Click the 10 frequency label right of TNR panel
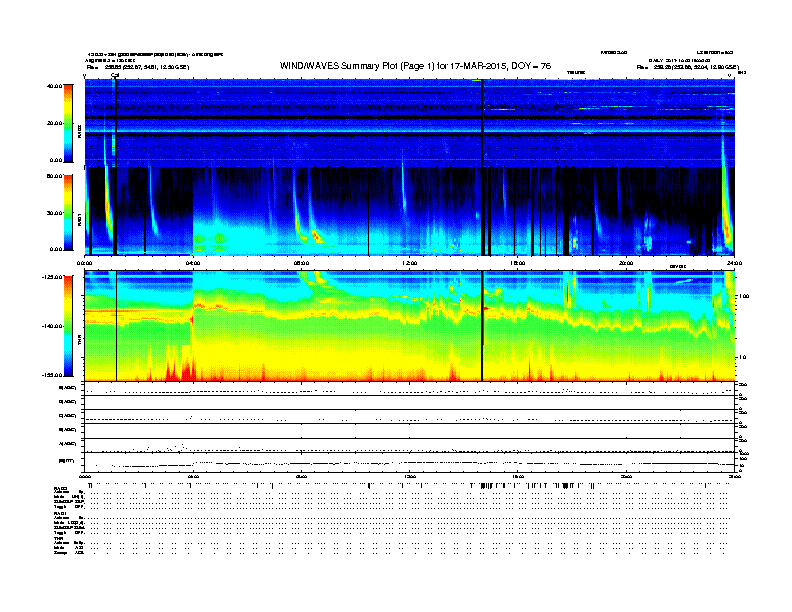The image size is (792, 612). coord(742,358)
